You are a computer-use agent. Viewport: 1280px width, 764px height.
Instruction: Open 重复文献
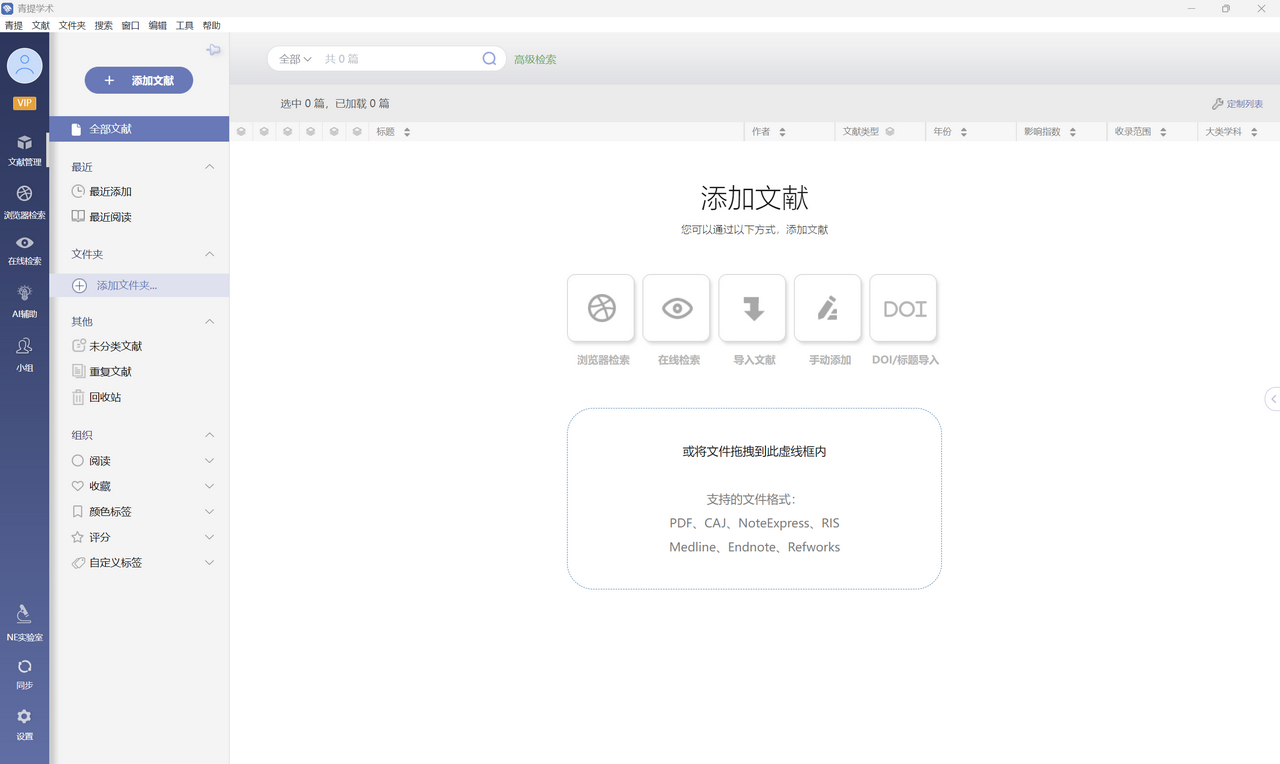point(102,371)
